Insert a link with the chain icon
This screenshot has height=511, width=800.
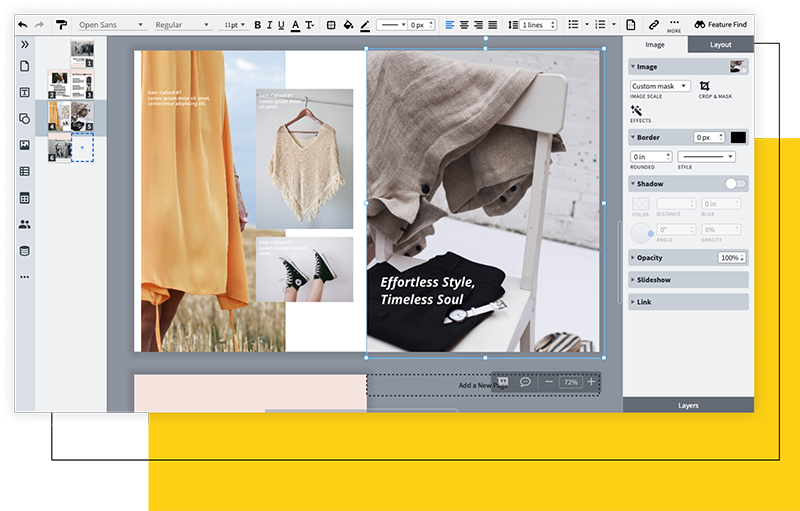pyautogui.click(x=654, y=24)
